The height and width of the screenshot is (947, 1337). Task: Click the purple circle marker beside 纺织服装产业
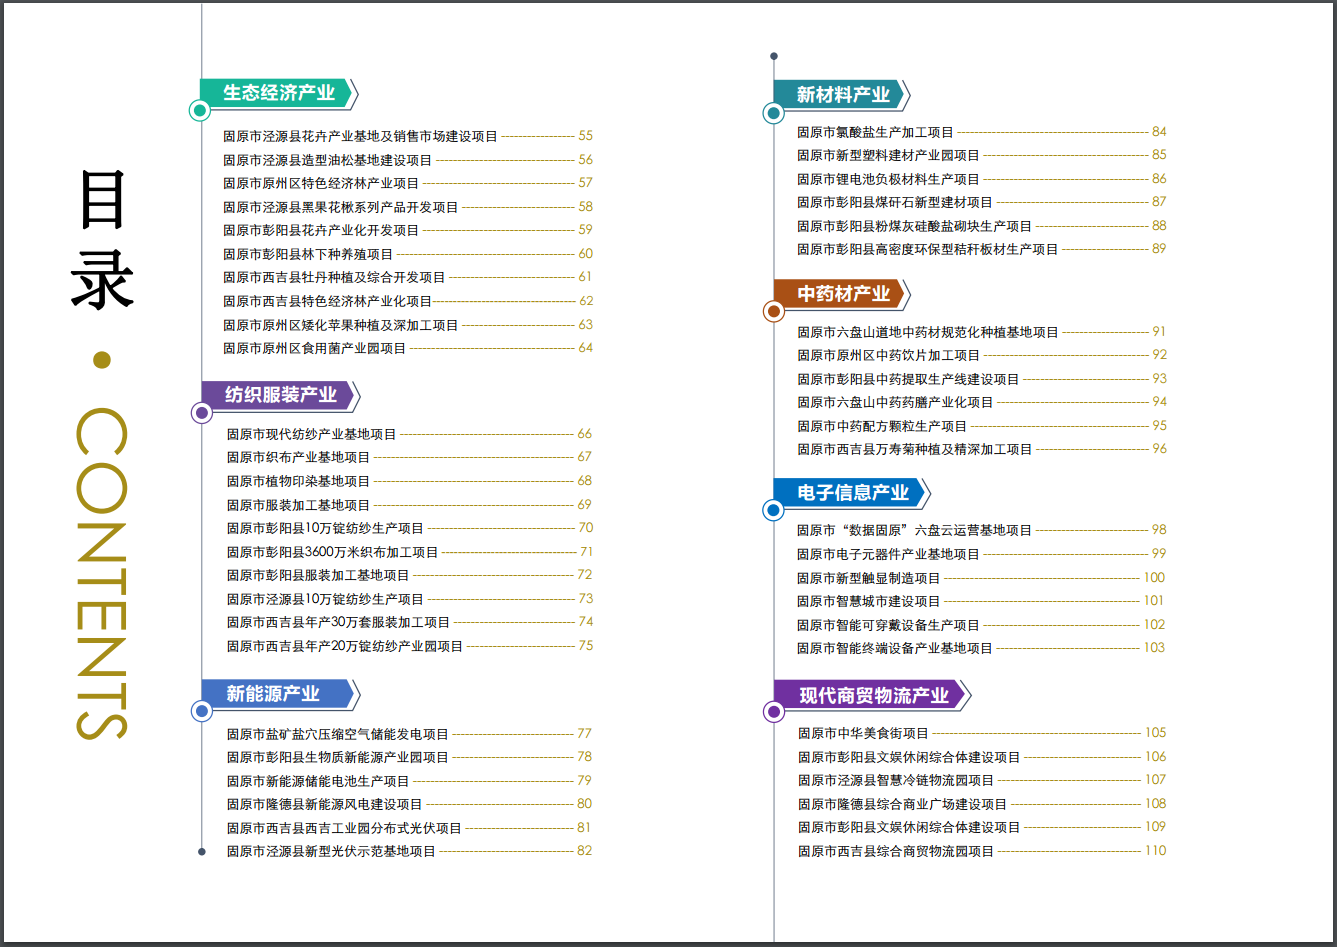click(x=202, y=412)
